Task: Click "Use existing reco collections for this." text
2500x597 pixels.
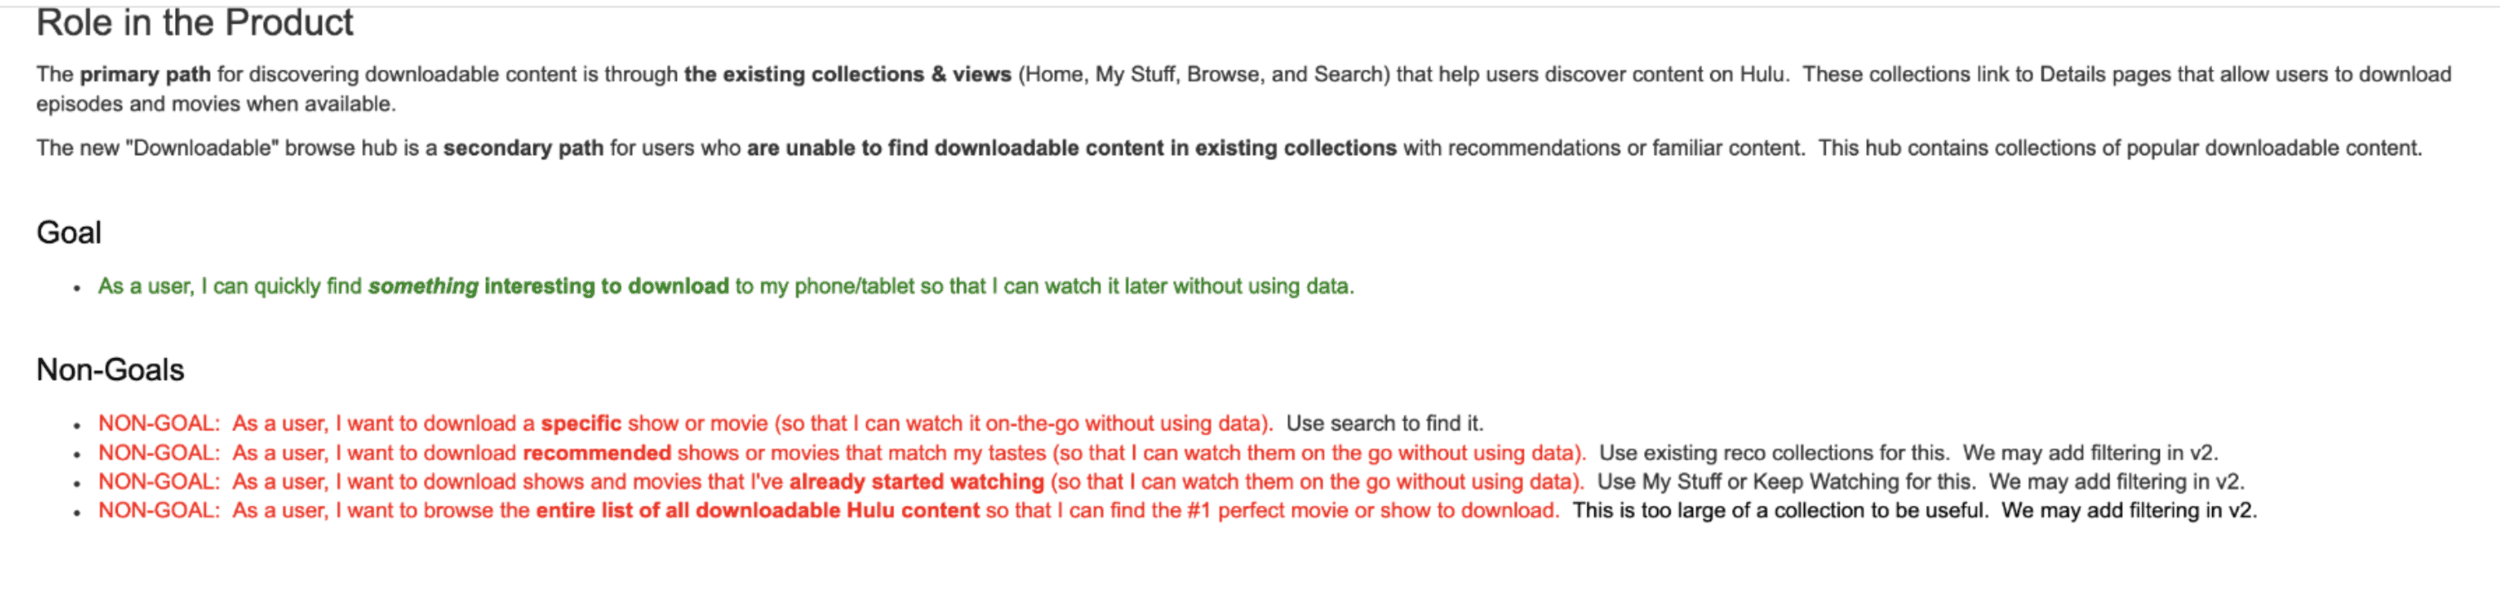Action: coord(1773,453)
